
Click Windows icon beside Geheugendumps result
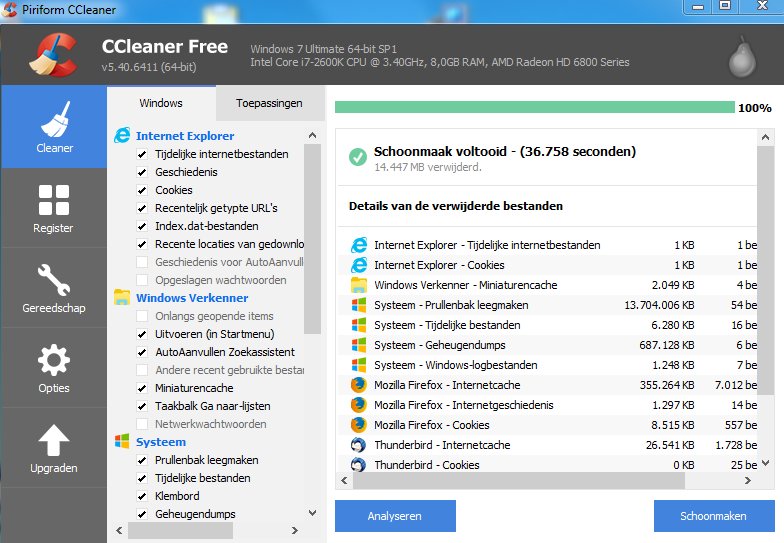(358, 345)
